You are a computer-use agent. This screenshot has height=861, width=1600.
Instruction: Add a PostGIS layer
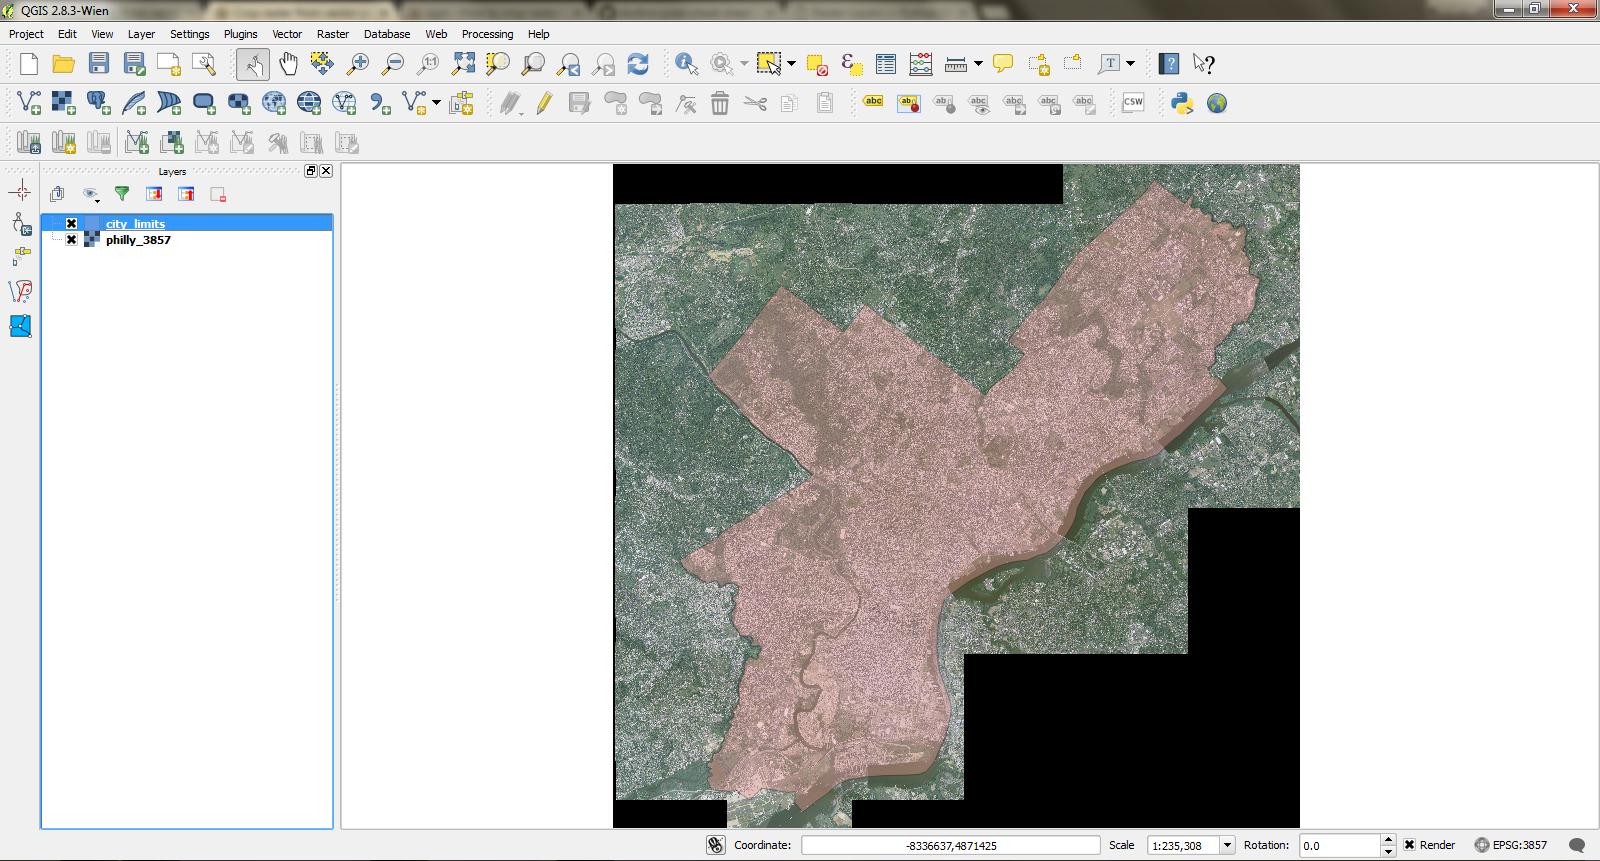(x=99, y=103)
